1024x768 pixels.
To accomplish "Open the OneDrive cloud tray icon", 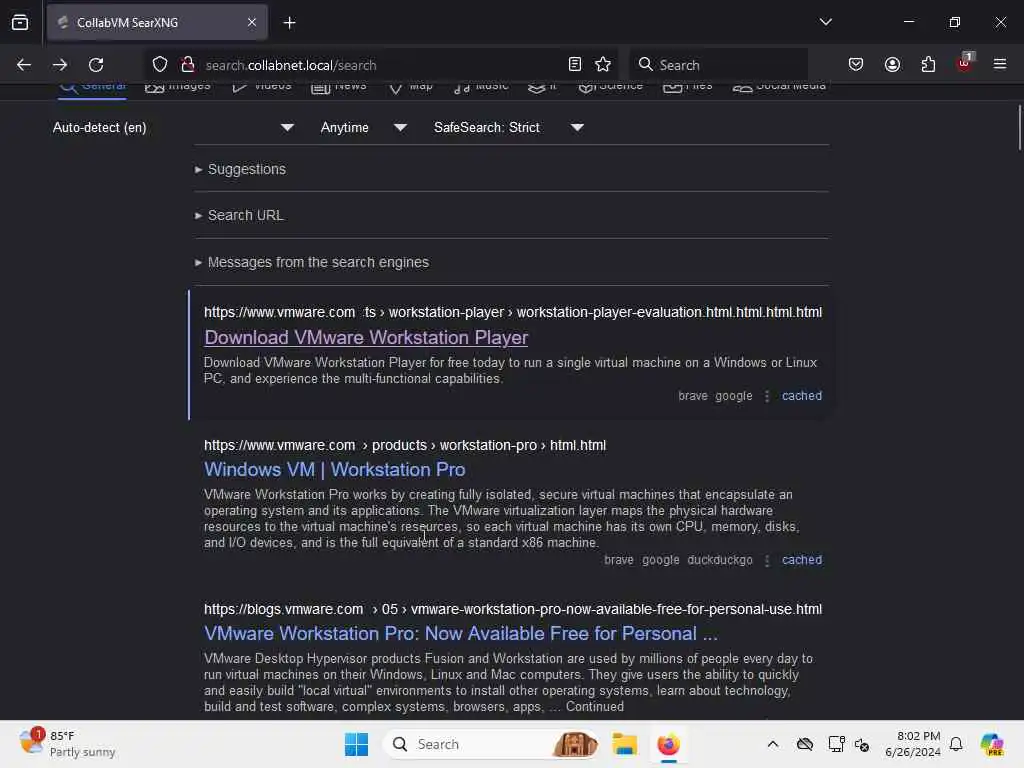I will click(805, 744).
